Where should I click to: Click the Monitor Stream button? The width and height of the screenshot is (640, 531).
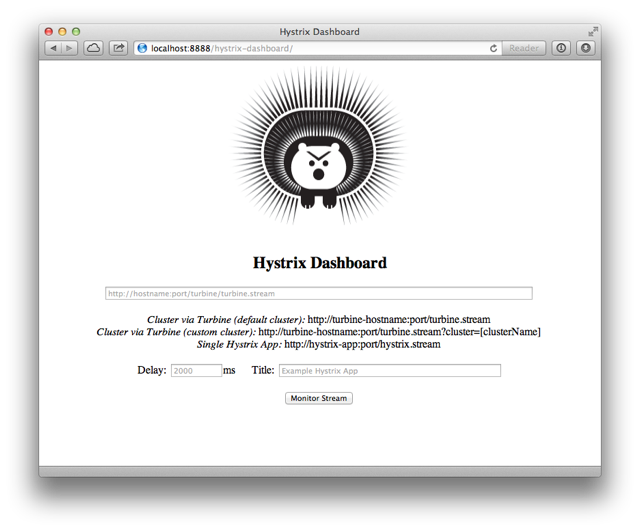319,398
